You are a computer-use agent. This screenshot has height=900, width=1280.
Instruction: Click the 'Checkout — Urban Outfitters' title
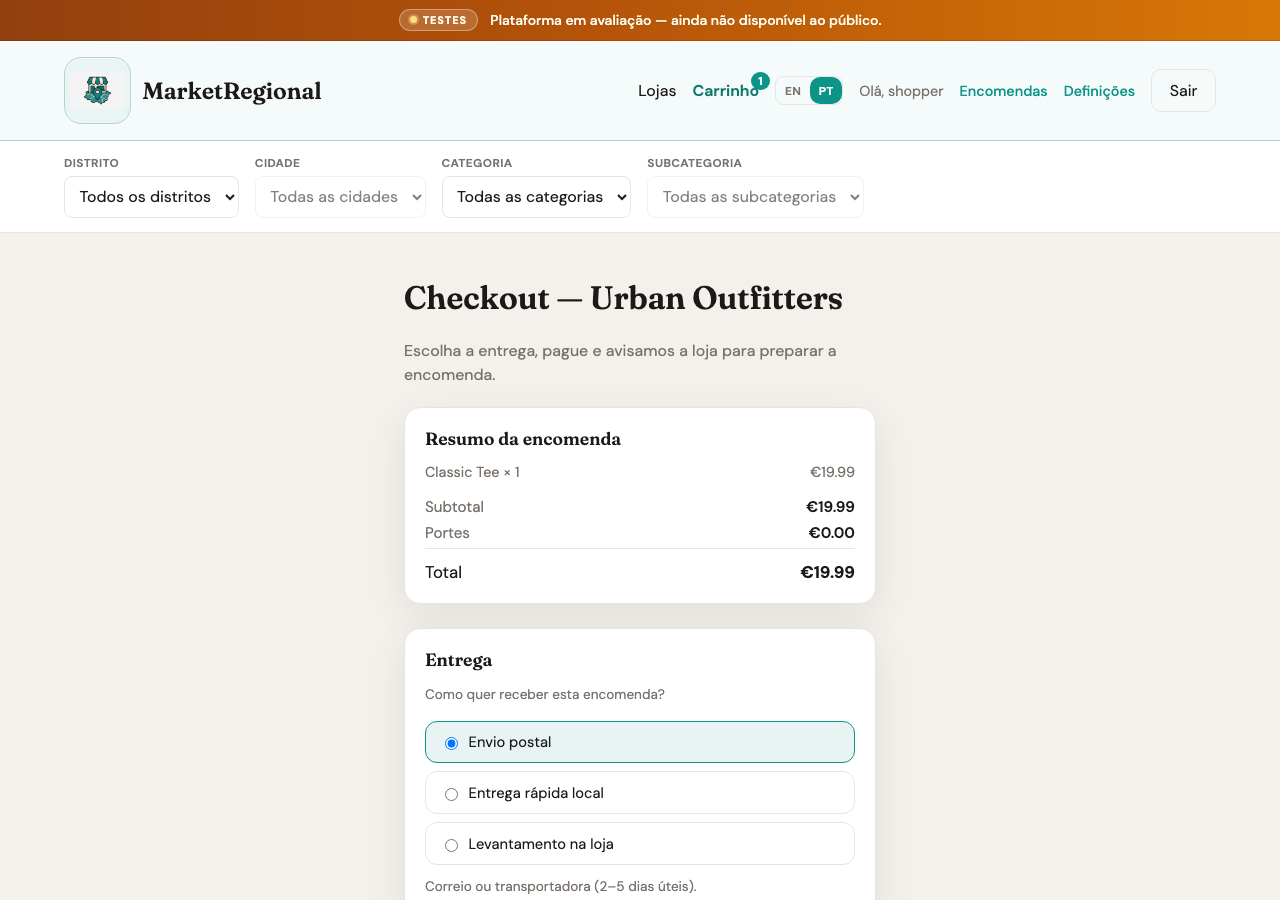click(x=623, y=298)
